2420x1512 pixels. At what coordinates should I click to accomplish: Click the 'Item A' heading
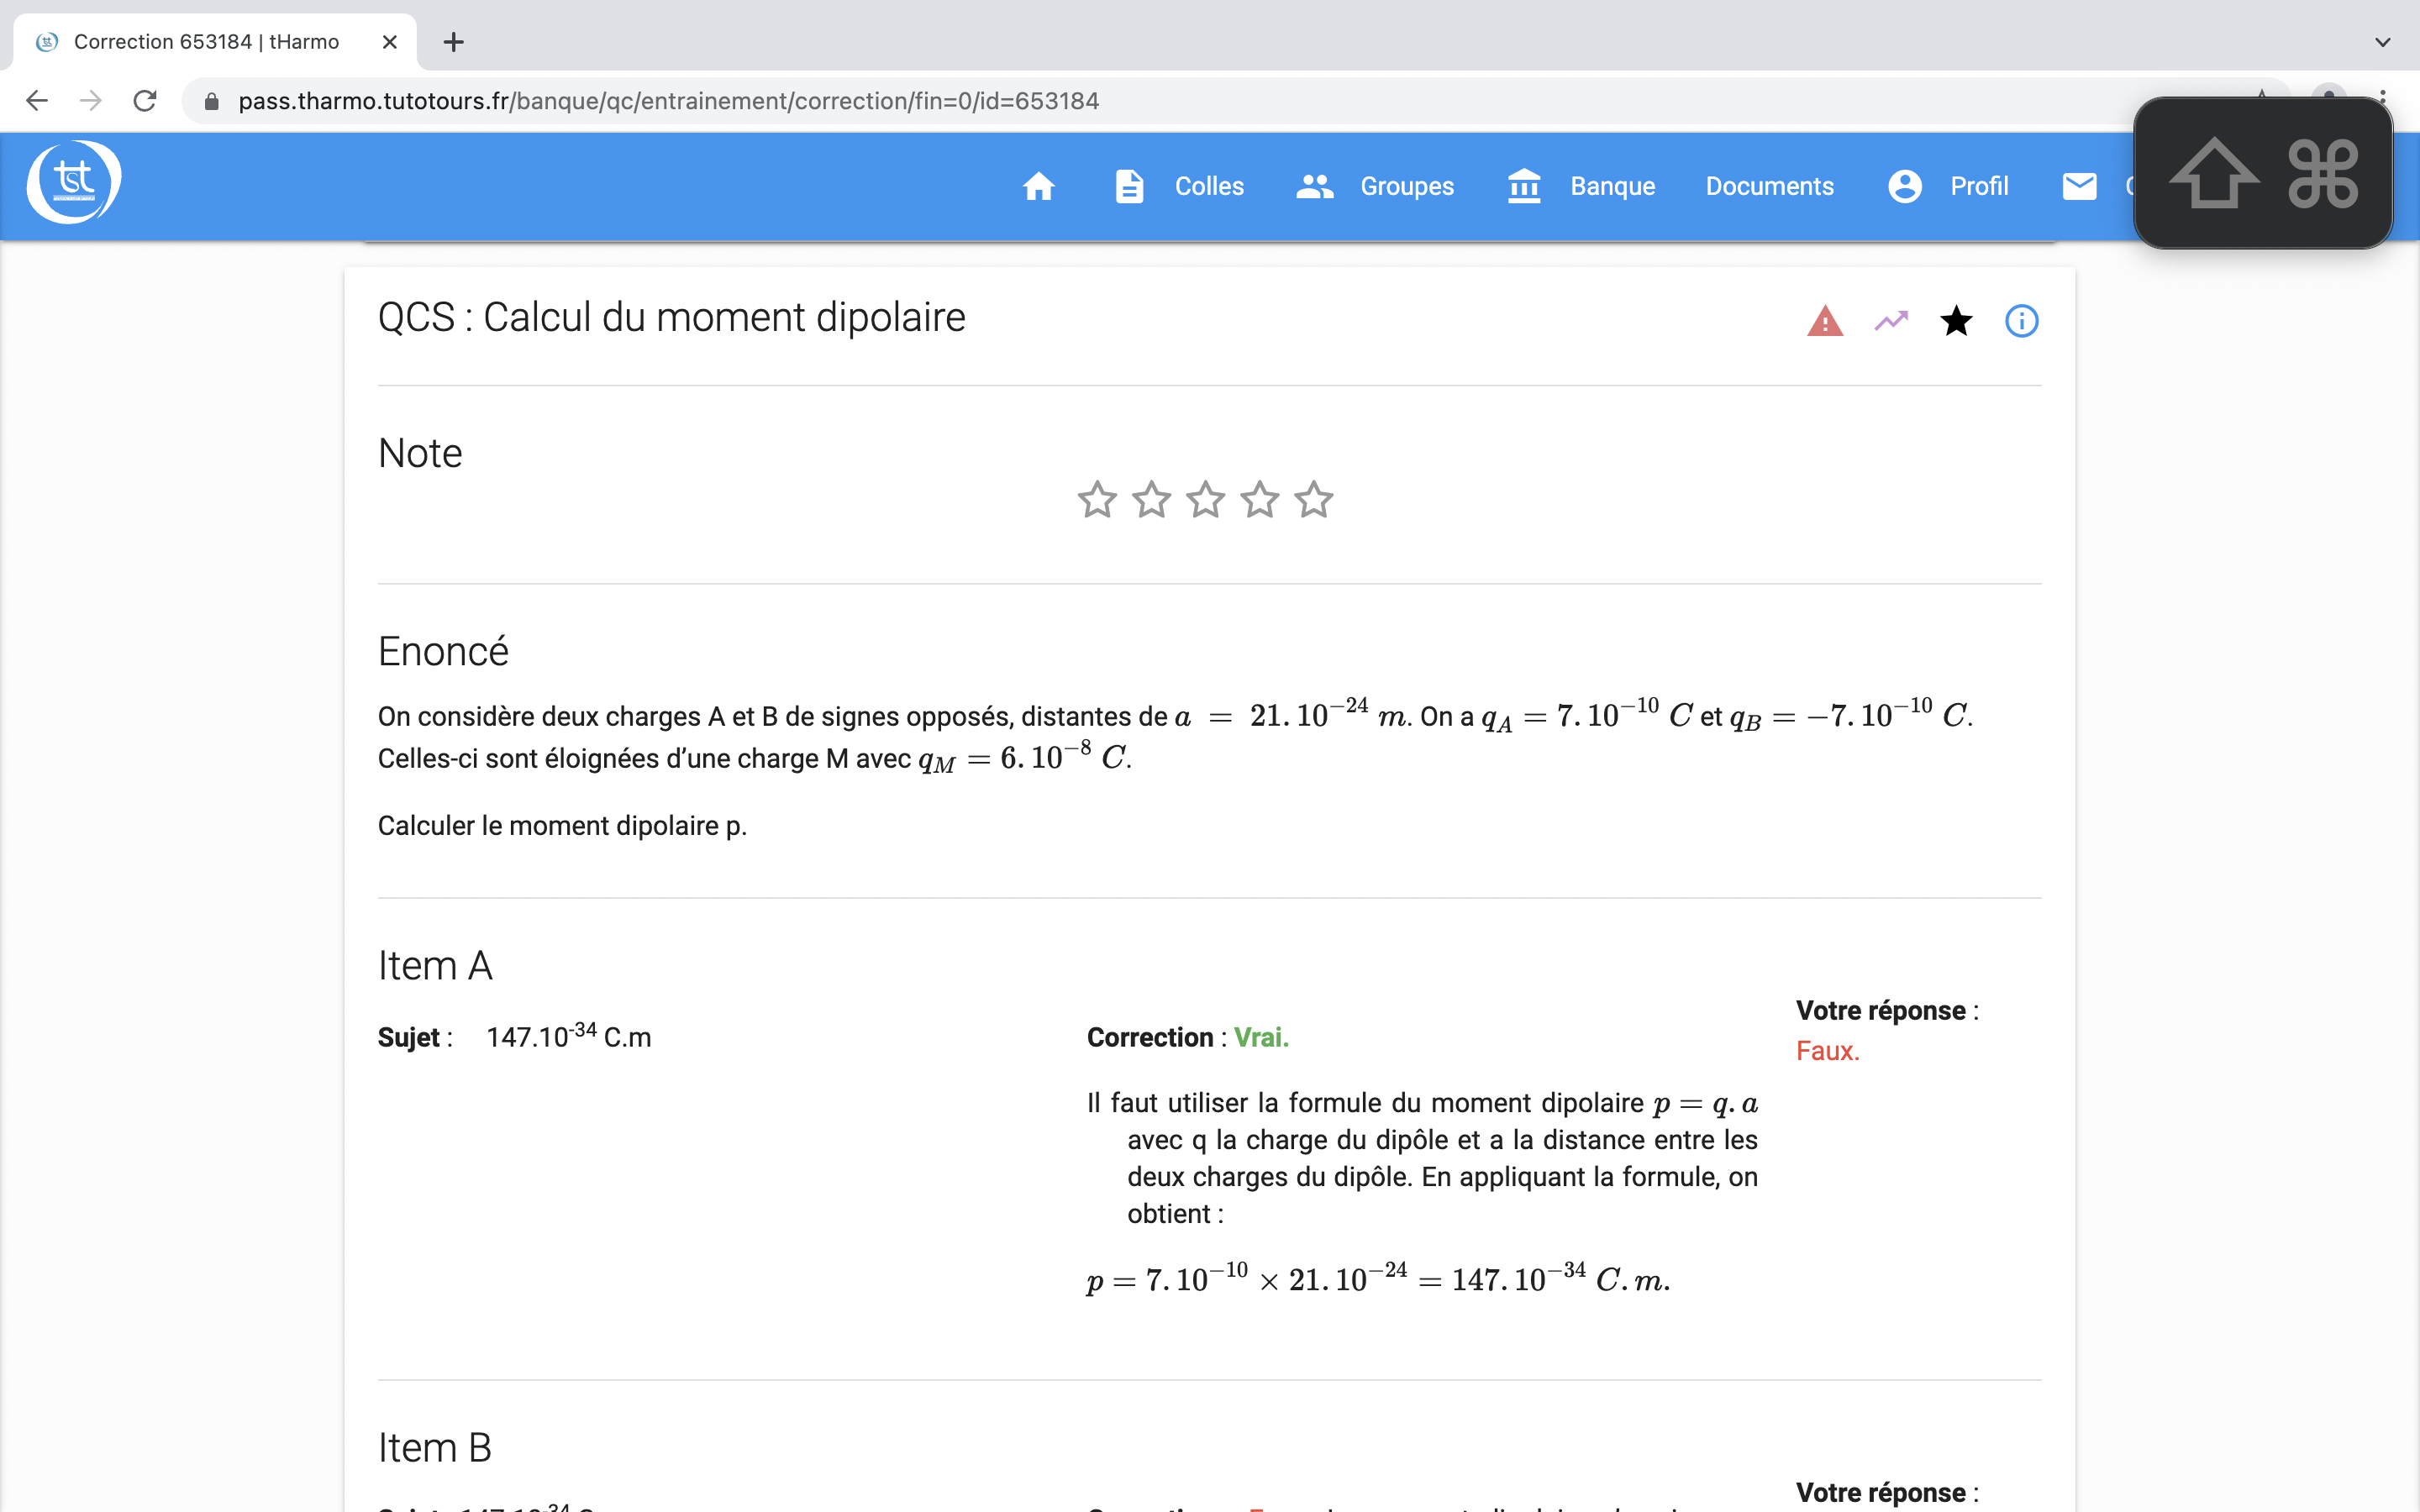(x=435, y=966)
